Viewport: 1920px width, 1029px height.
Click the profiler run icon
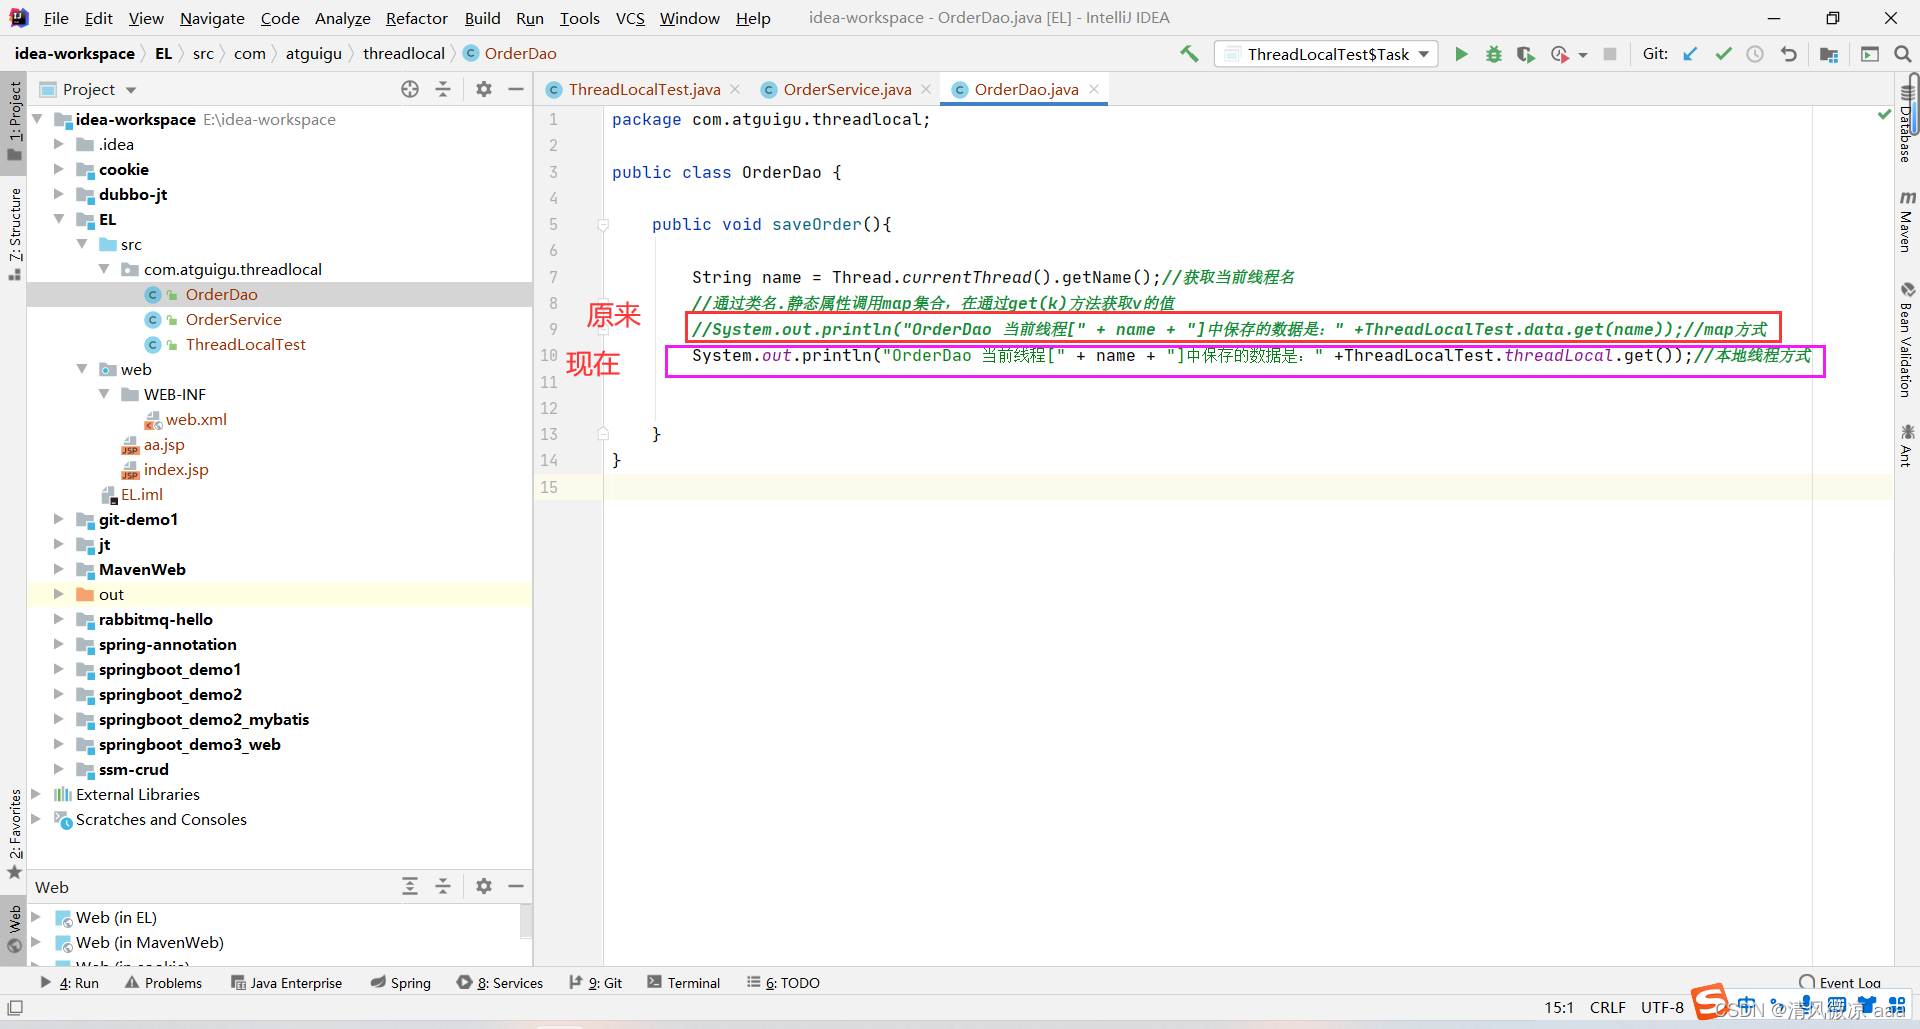click(1560, 54)
